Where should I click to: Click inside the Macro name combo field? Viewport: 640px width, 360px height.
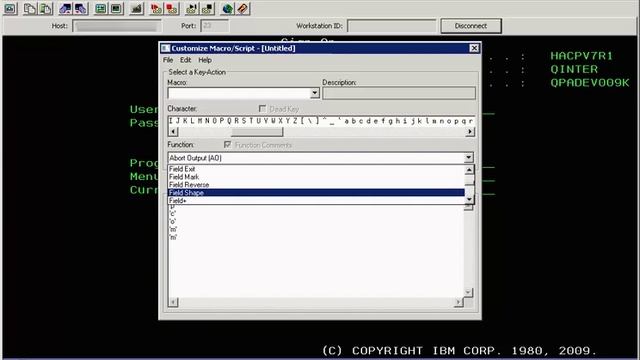239,93
